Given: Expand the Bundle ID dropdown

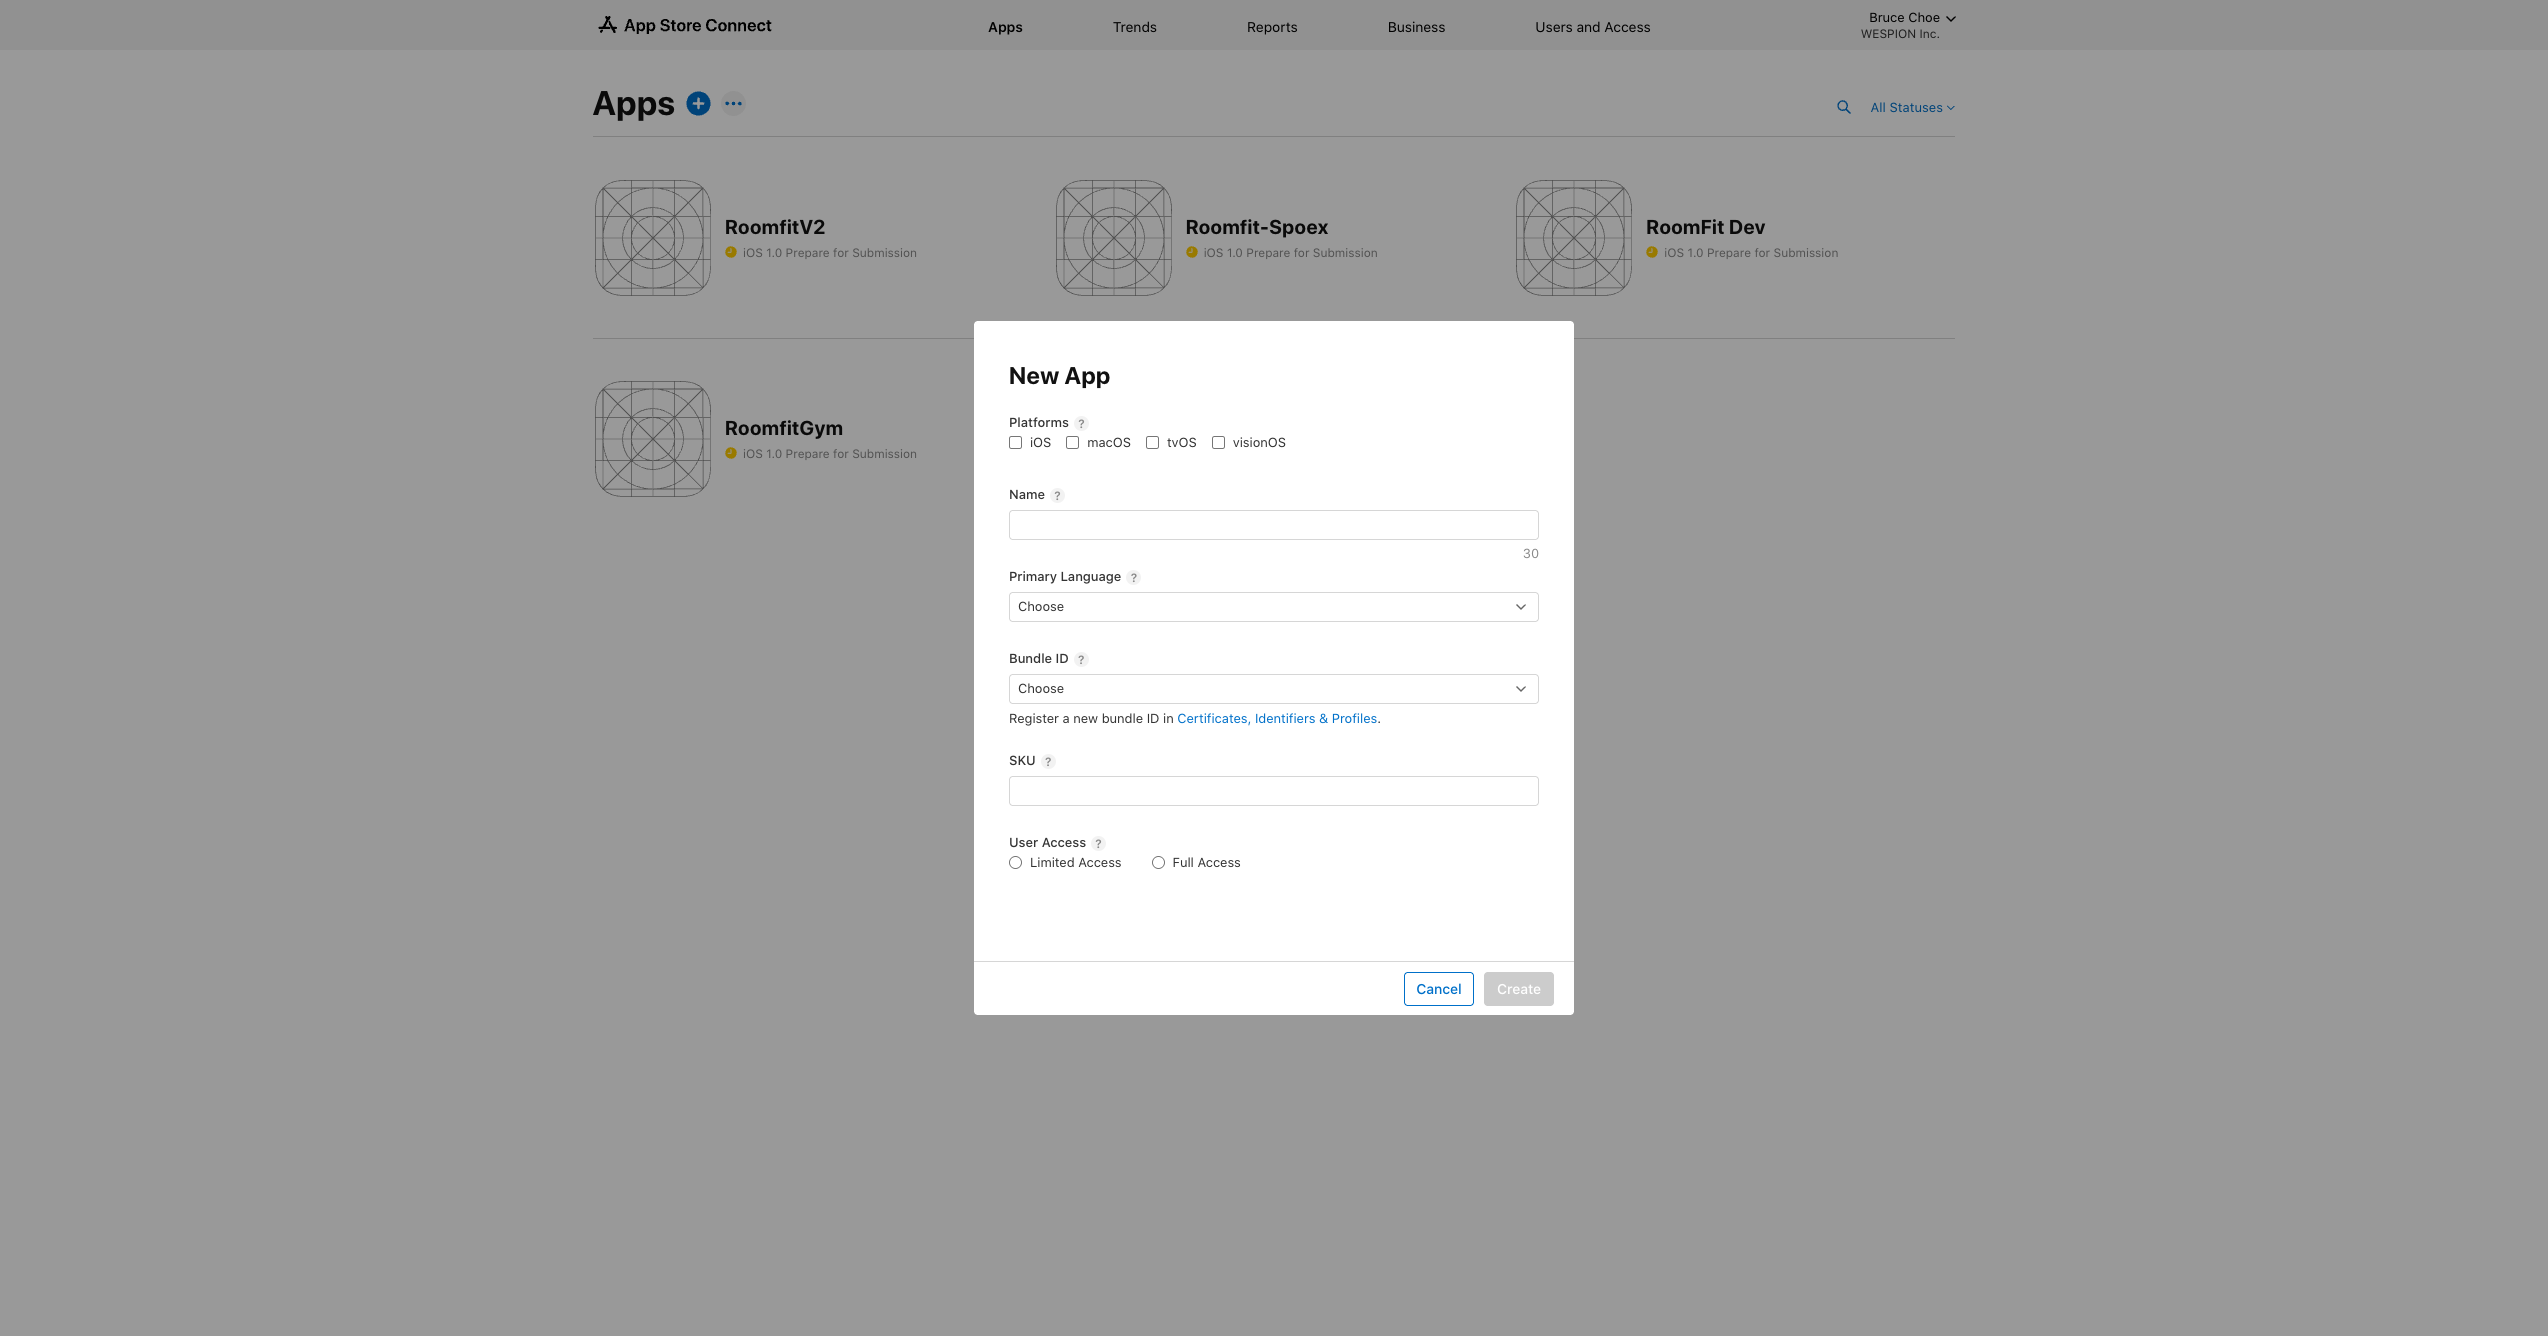Looking at the screenshot, I should coord(1273,689).
